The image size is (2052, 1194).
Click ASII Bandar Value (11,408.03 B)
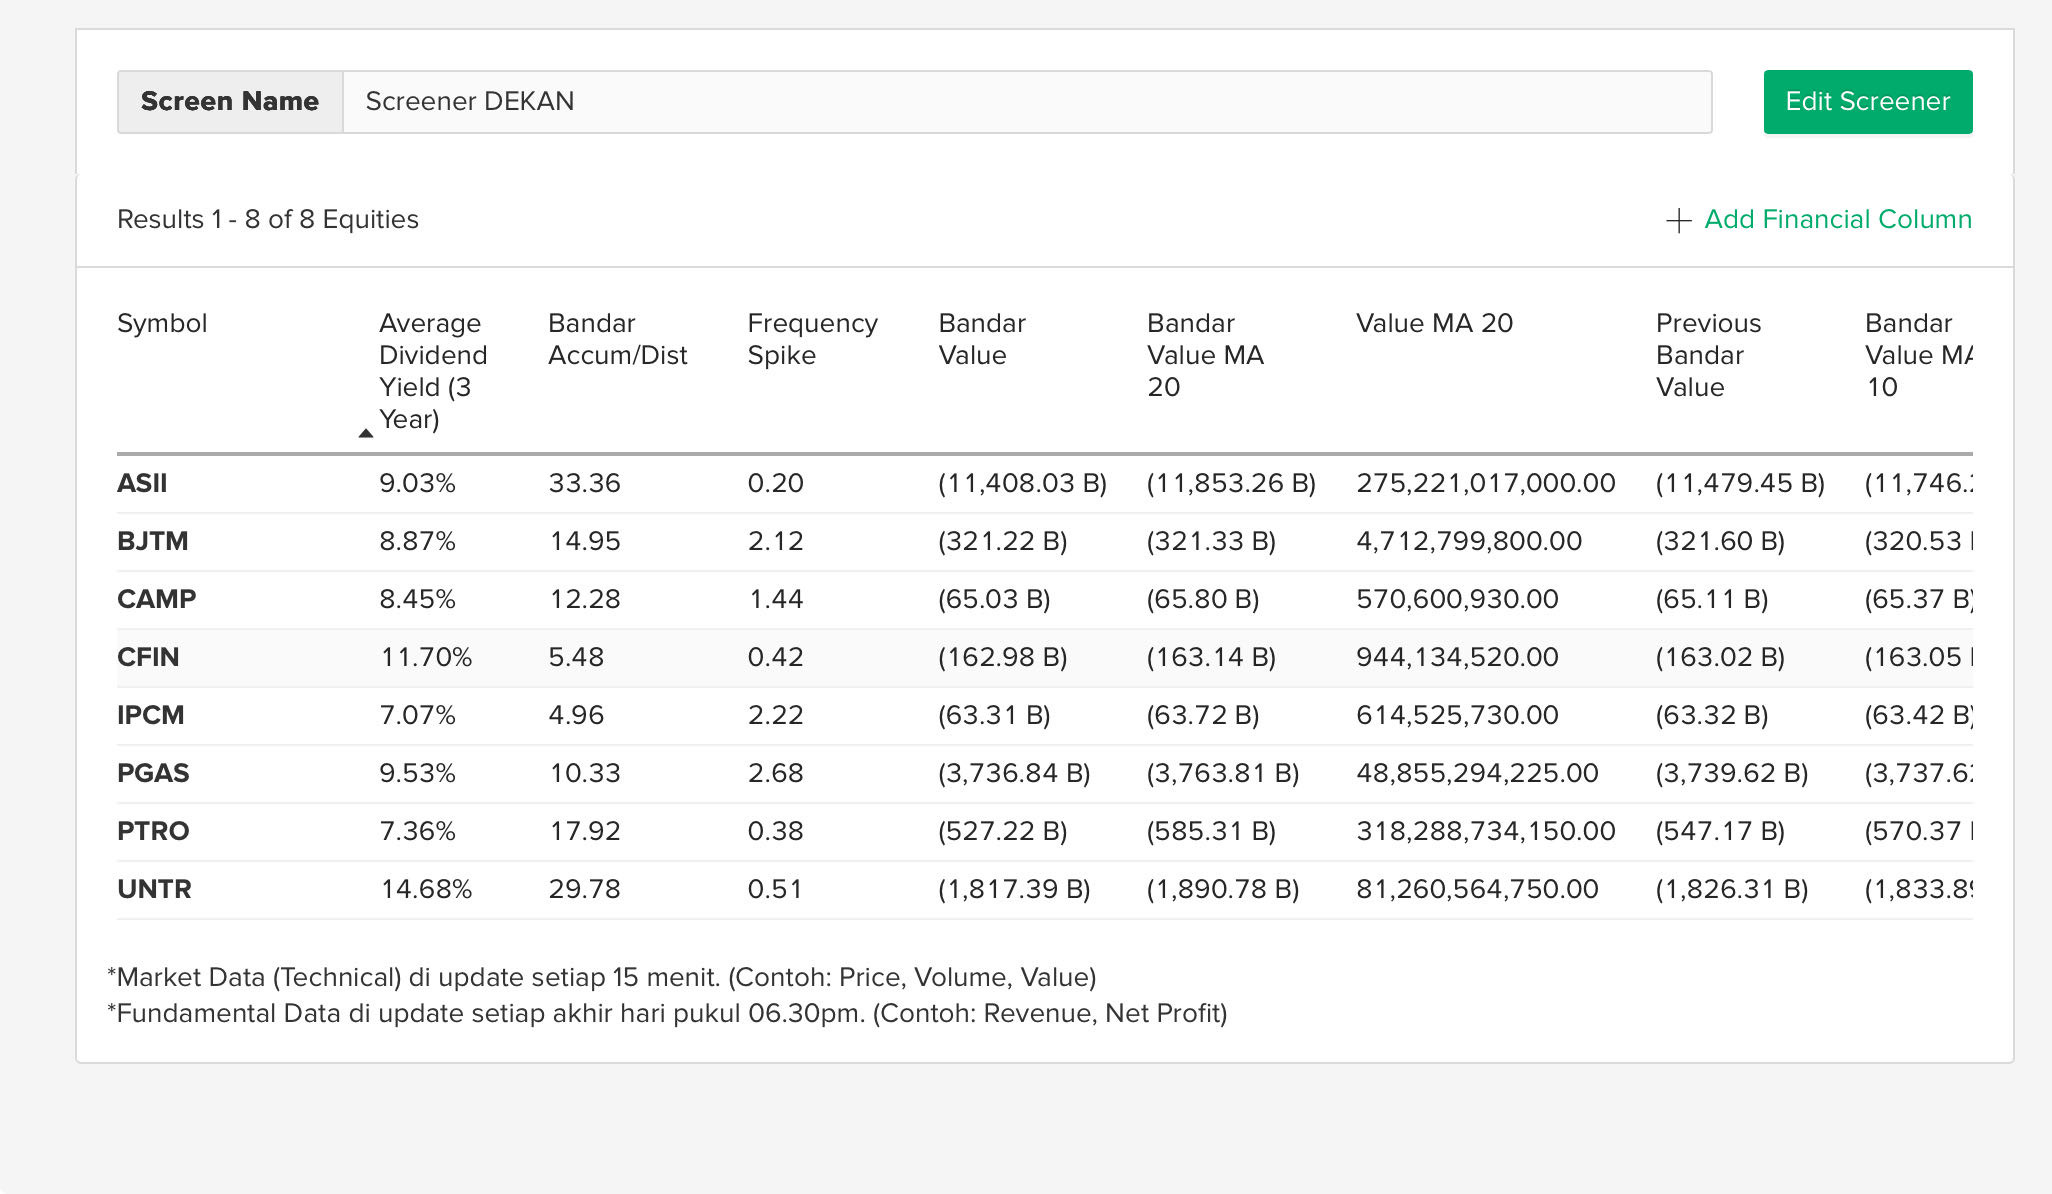pyautogui.click(x=1022, y=483)
